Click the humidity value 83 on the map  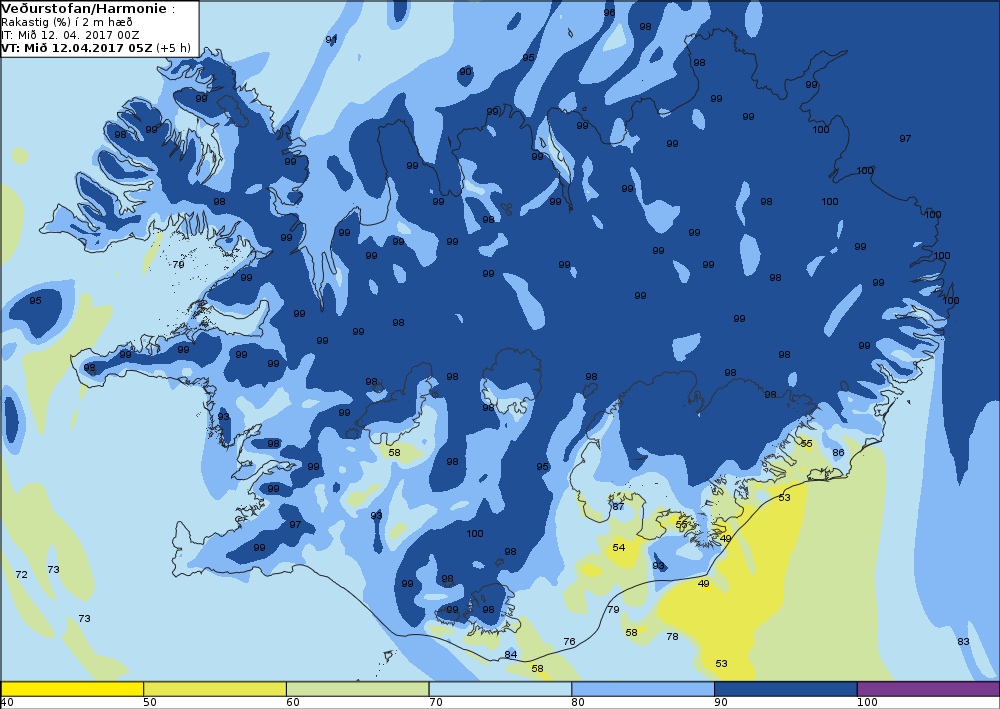(963, 641)
